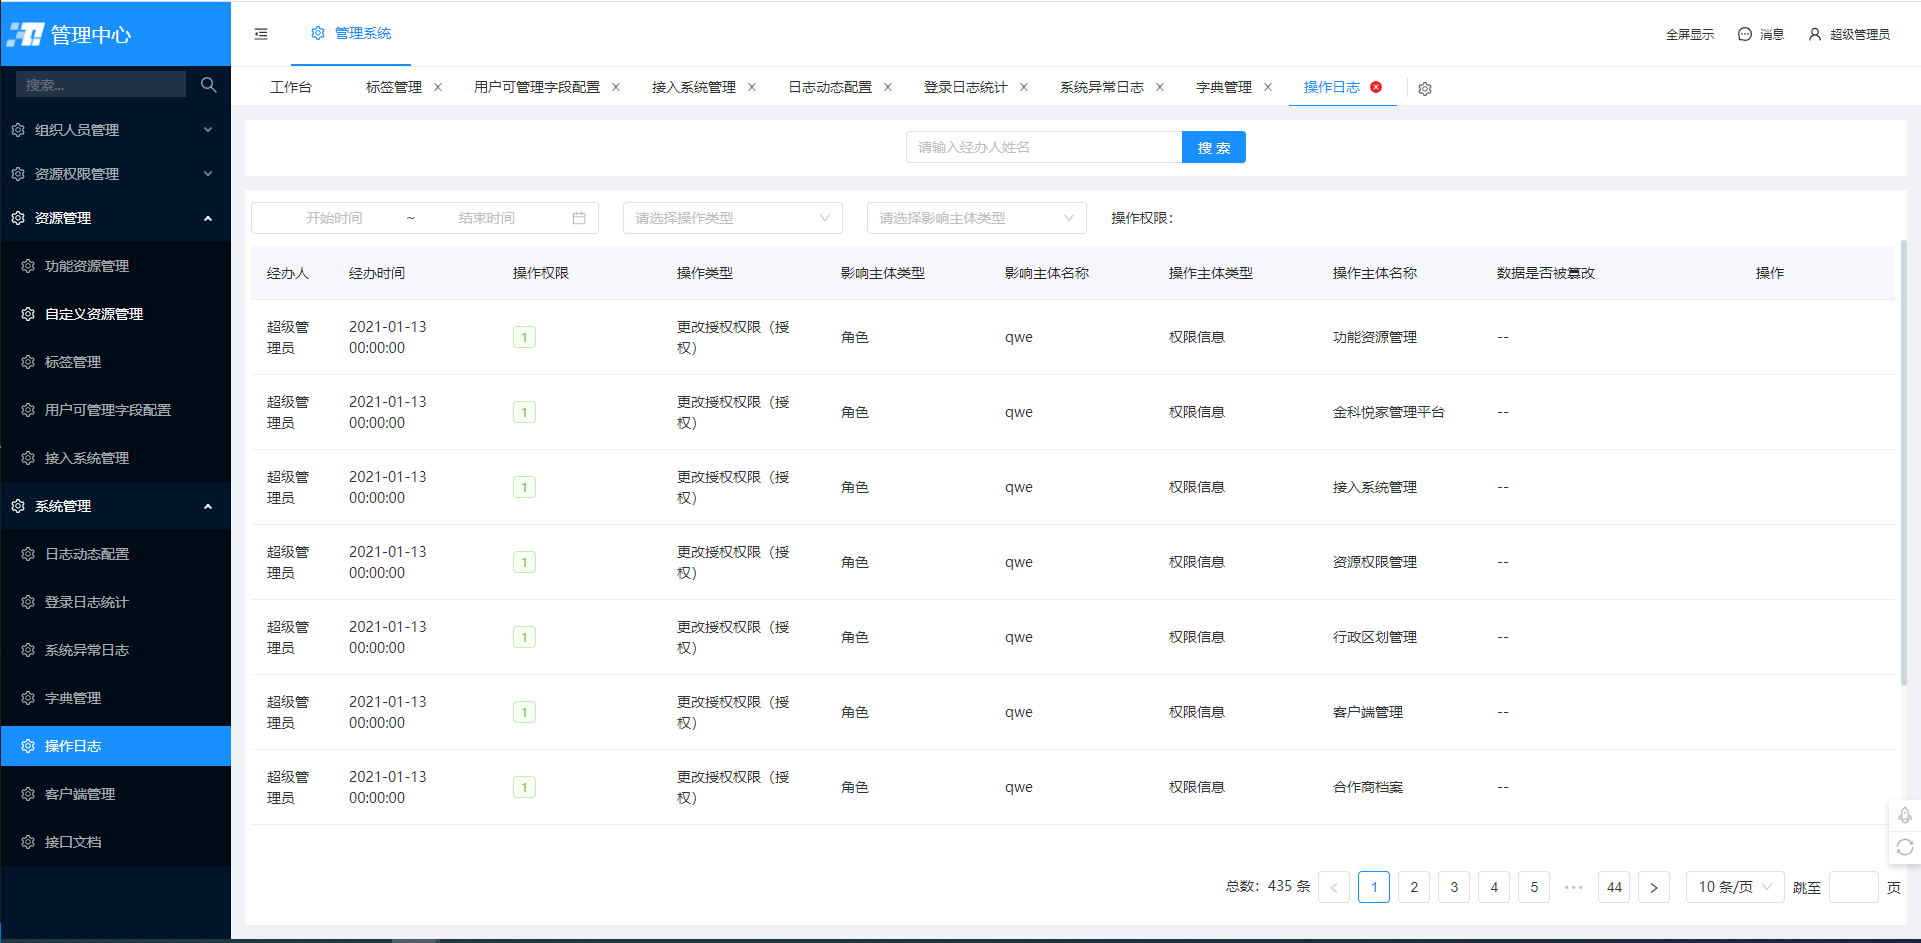Close the 系统异常日志 tab
The width and height of the screenshot is (1921, 943).
(x=1160, y=87)
